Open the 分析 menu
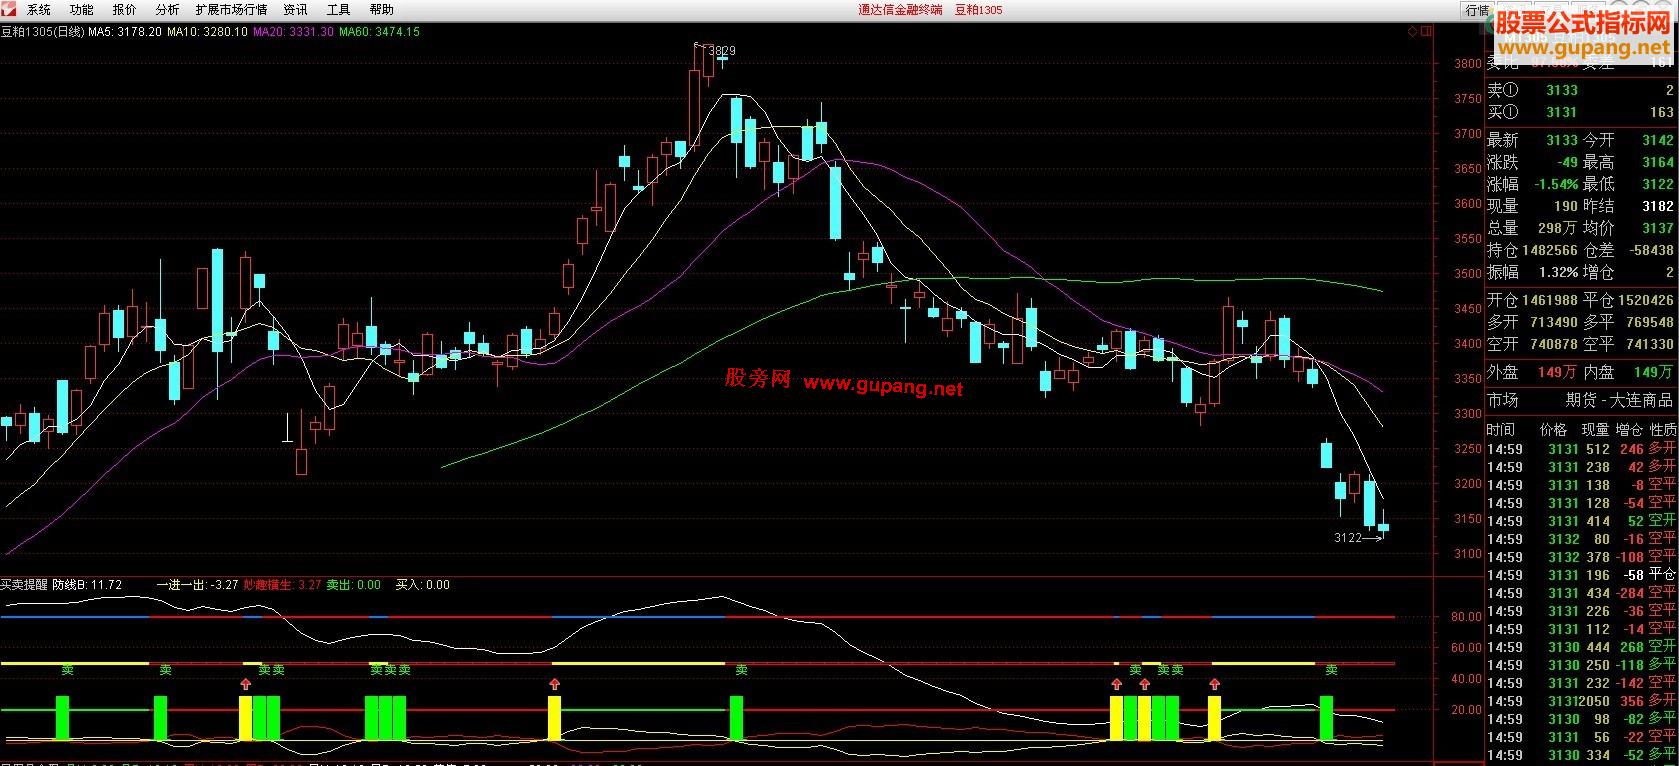Image resolution: width=1679 pixels, height=766 pixels. pyautogui.click(x=167, y=9)
